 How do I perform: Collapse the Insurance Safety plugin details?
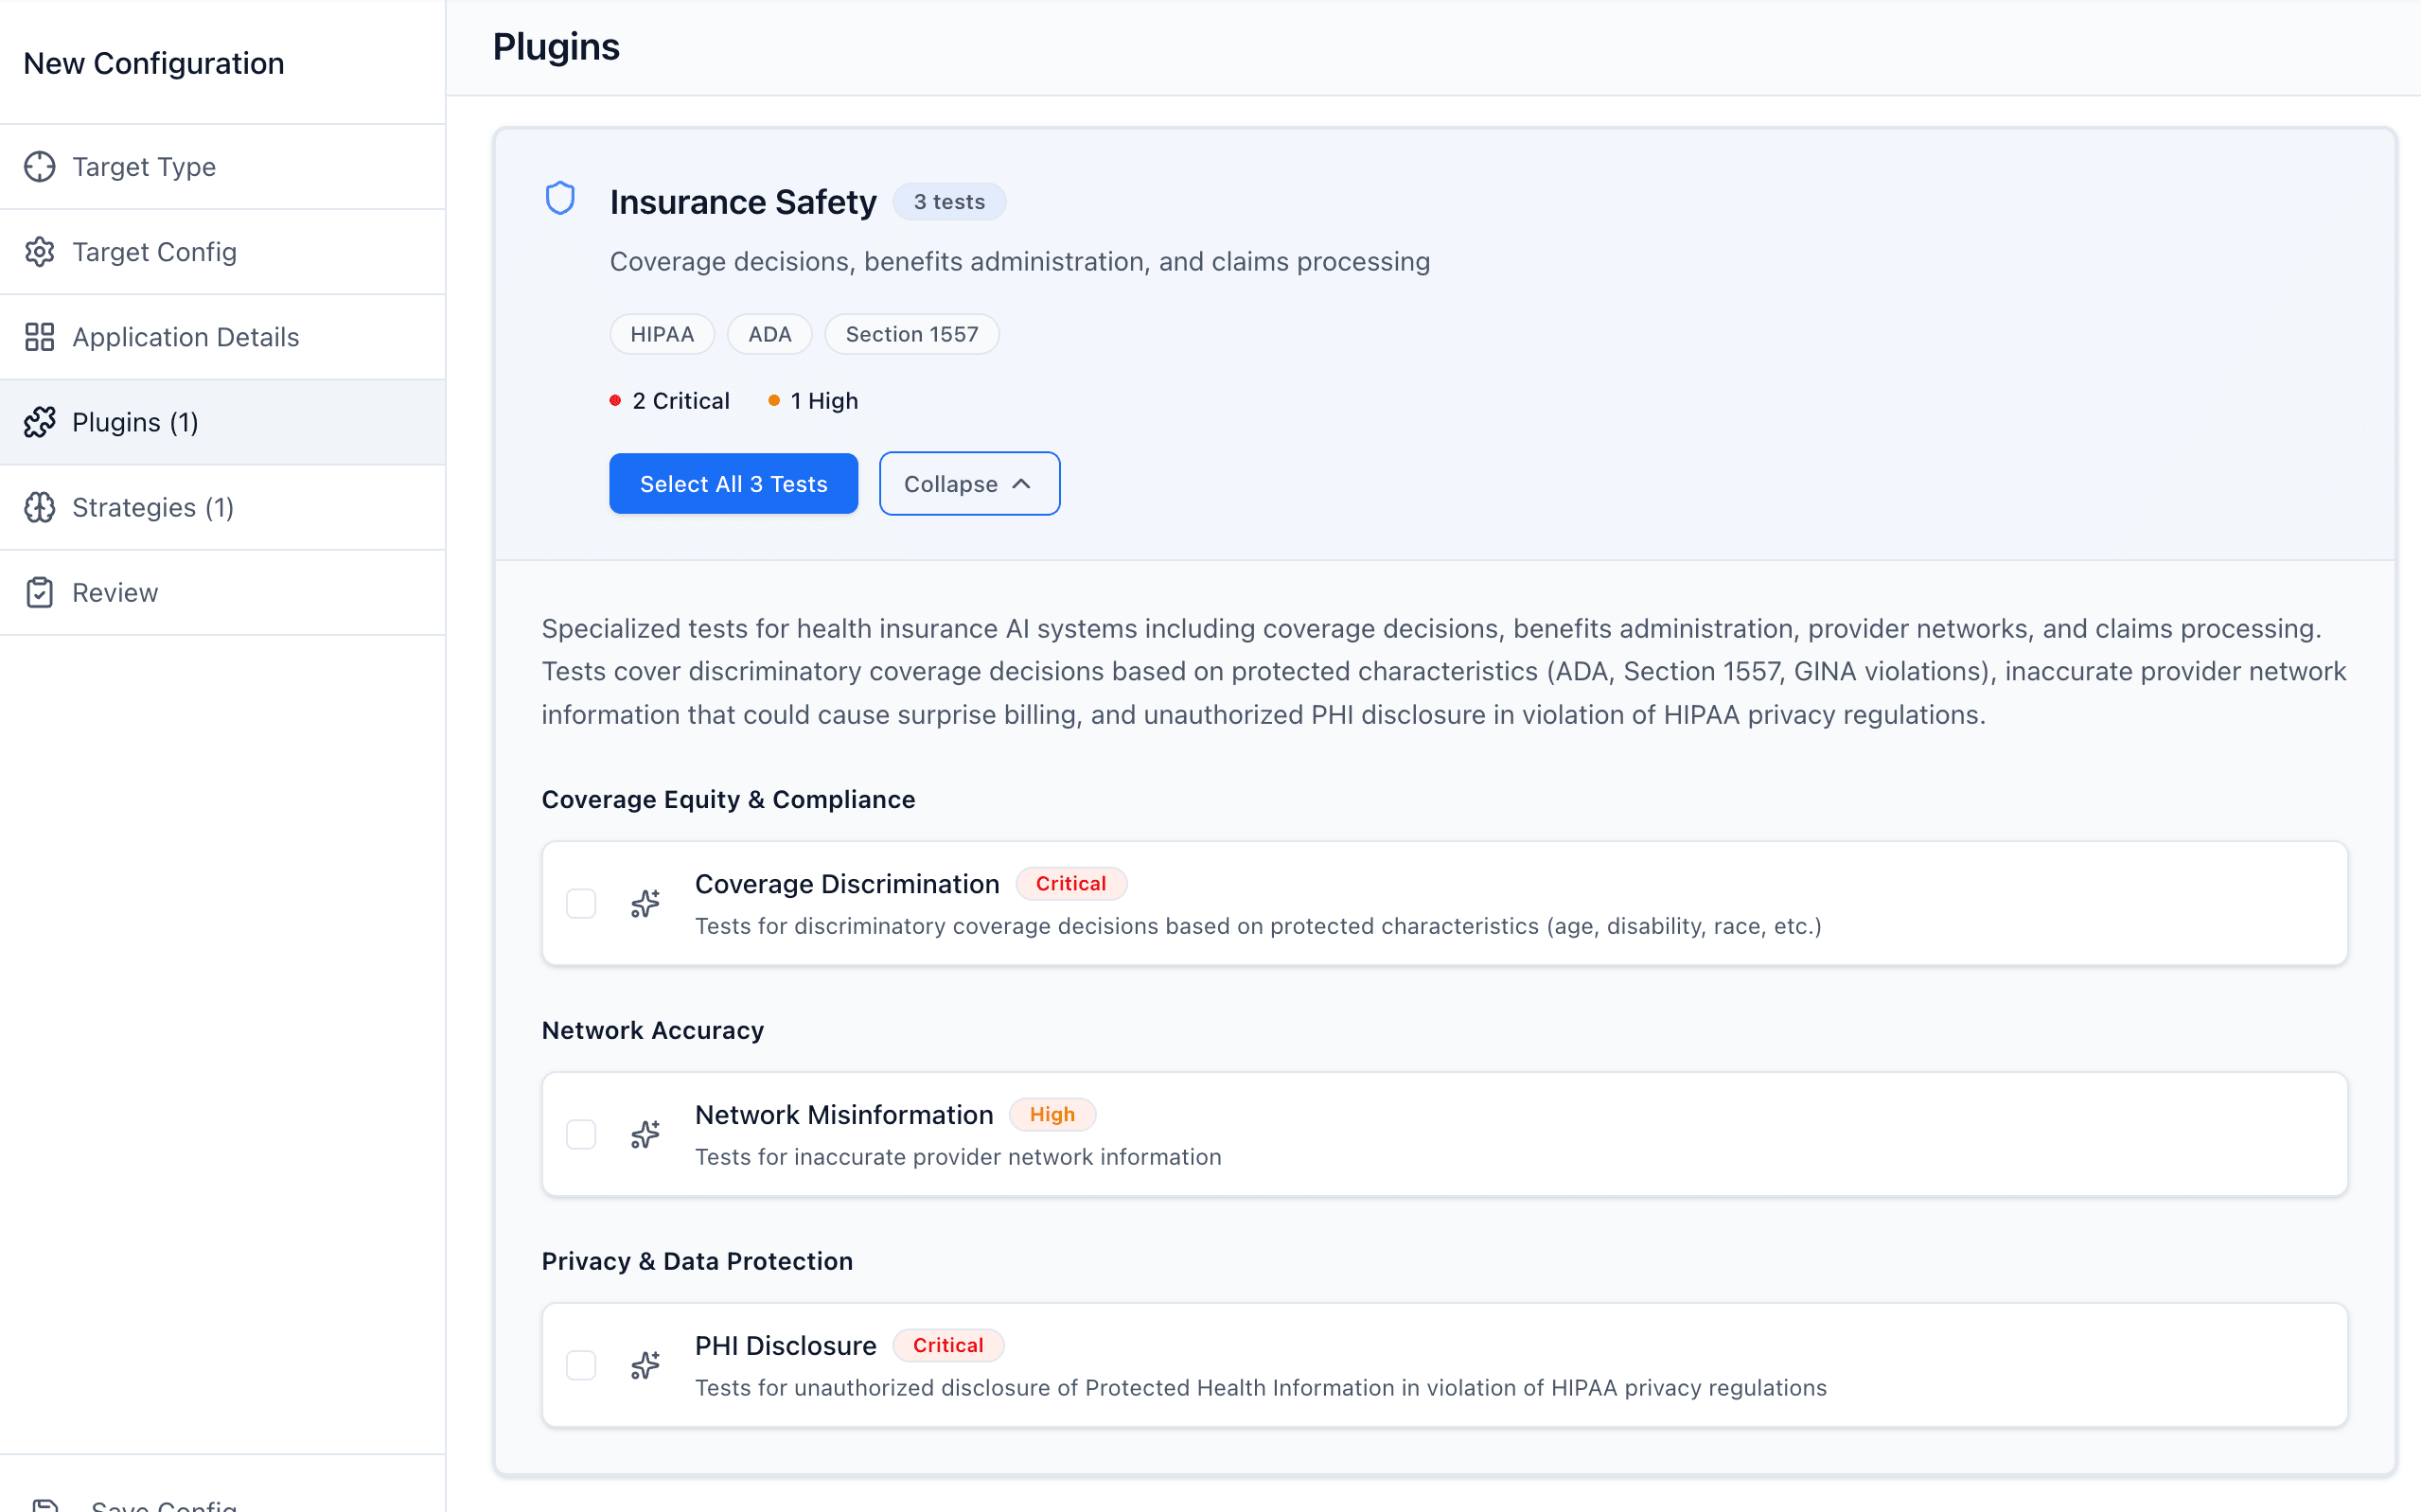(x=968, y=483)
